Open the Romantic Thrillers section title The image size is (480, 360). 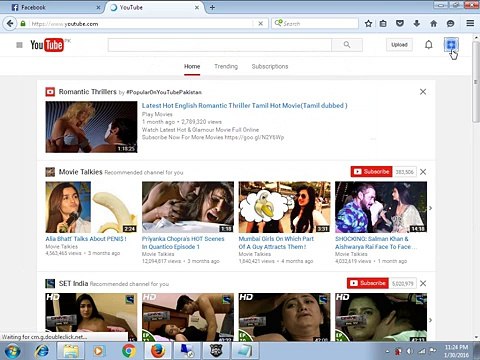click(88, 92)
